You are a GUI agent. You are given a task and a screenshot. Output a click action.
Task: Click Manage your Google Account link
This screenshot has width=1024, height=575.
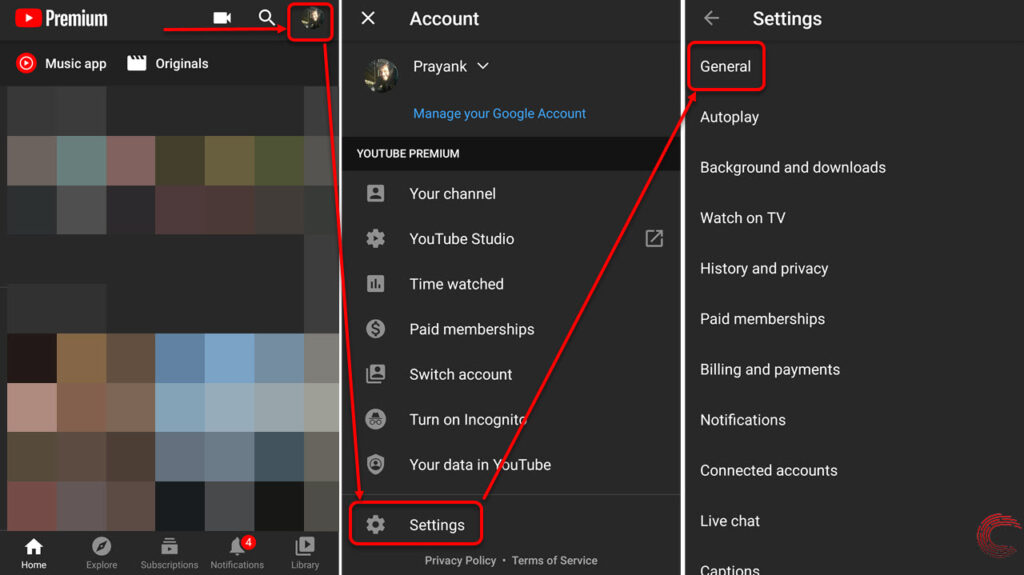pyautogui.click(x=499, y=113)
